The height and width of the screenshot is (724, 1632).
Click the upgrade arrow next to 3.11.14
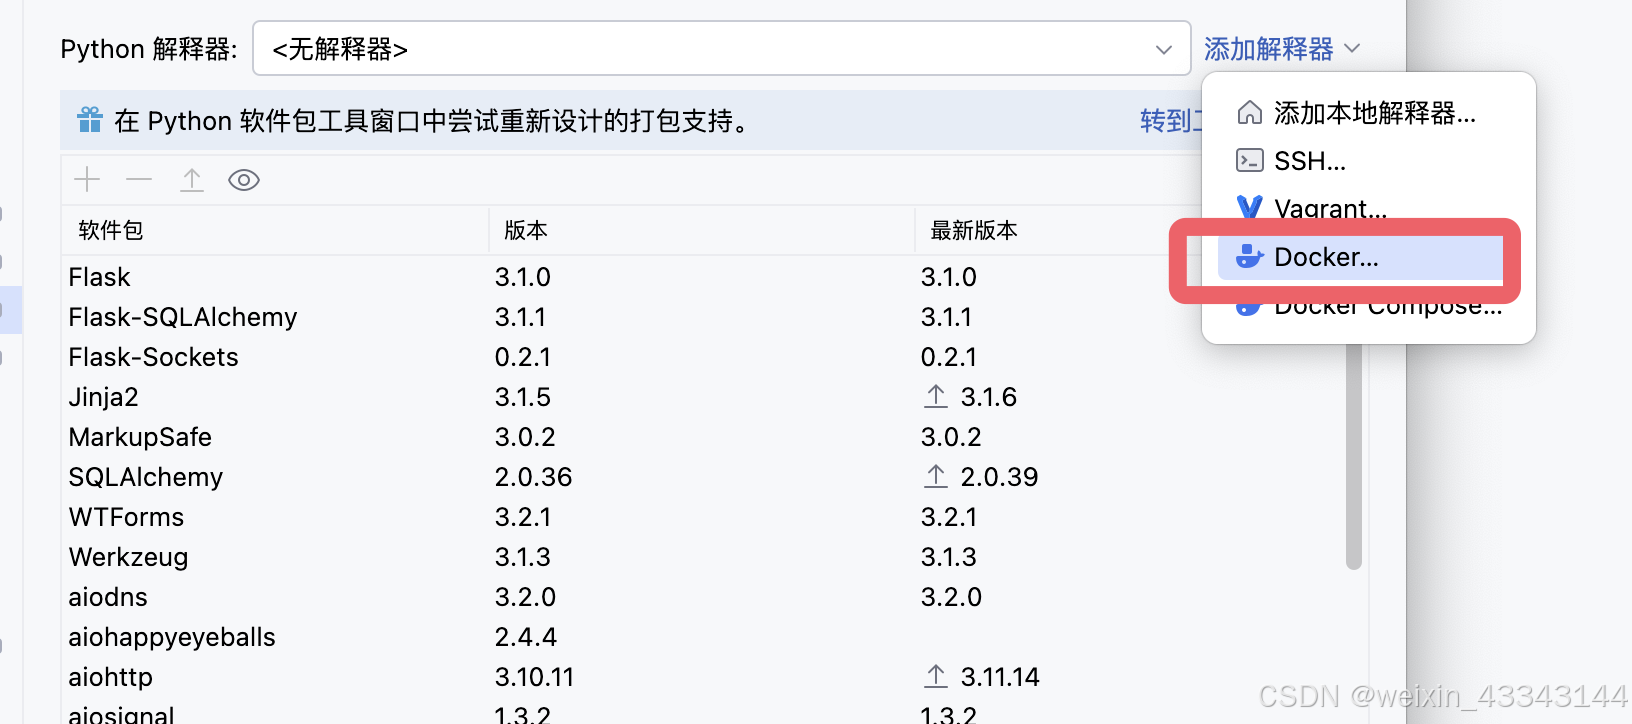[x=936, y=676]
